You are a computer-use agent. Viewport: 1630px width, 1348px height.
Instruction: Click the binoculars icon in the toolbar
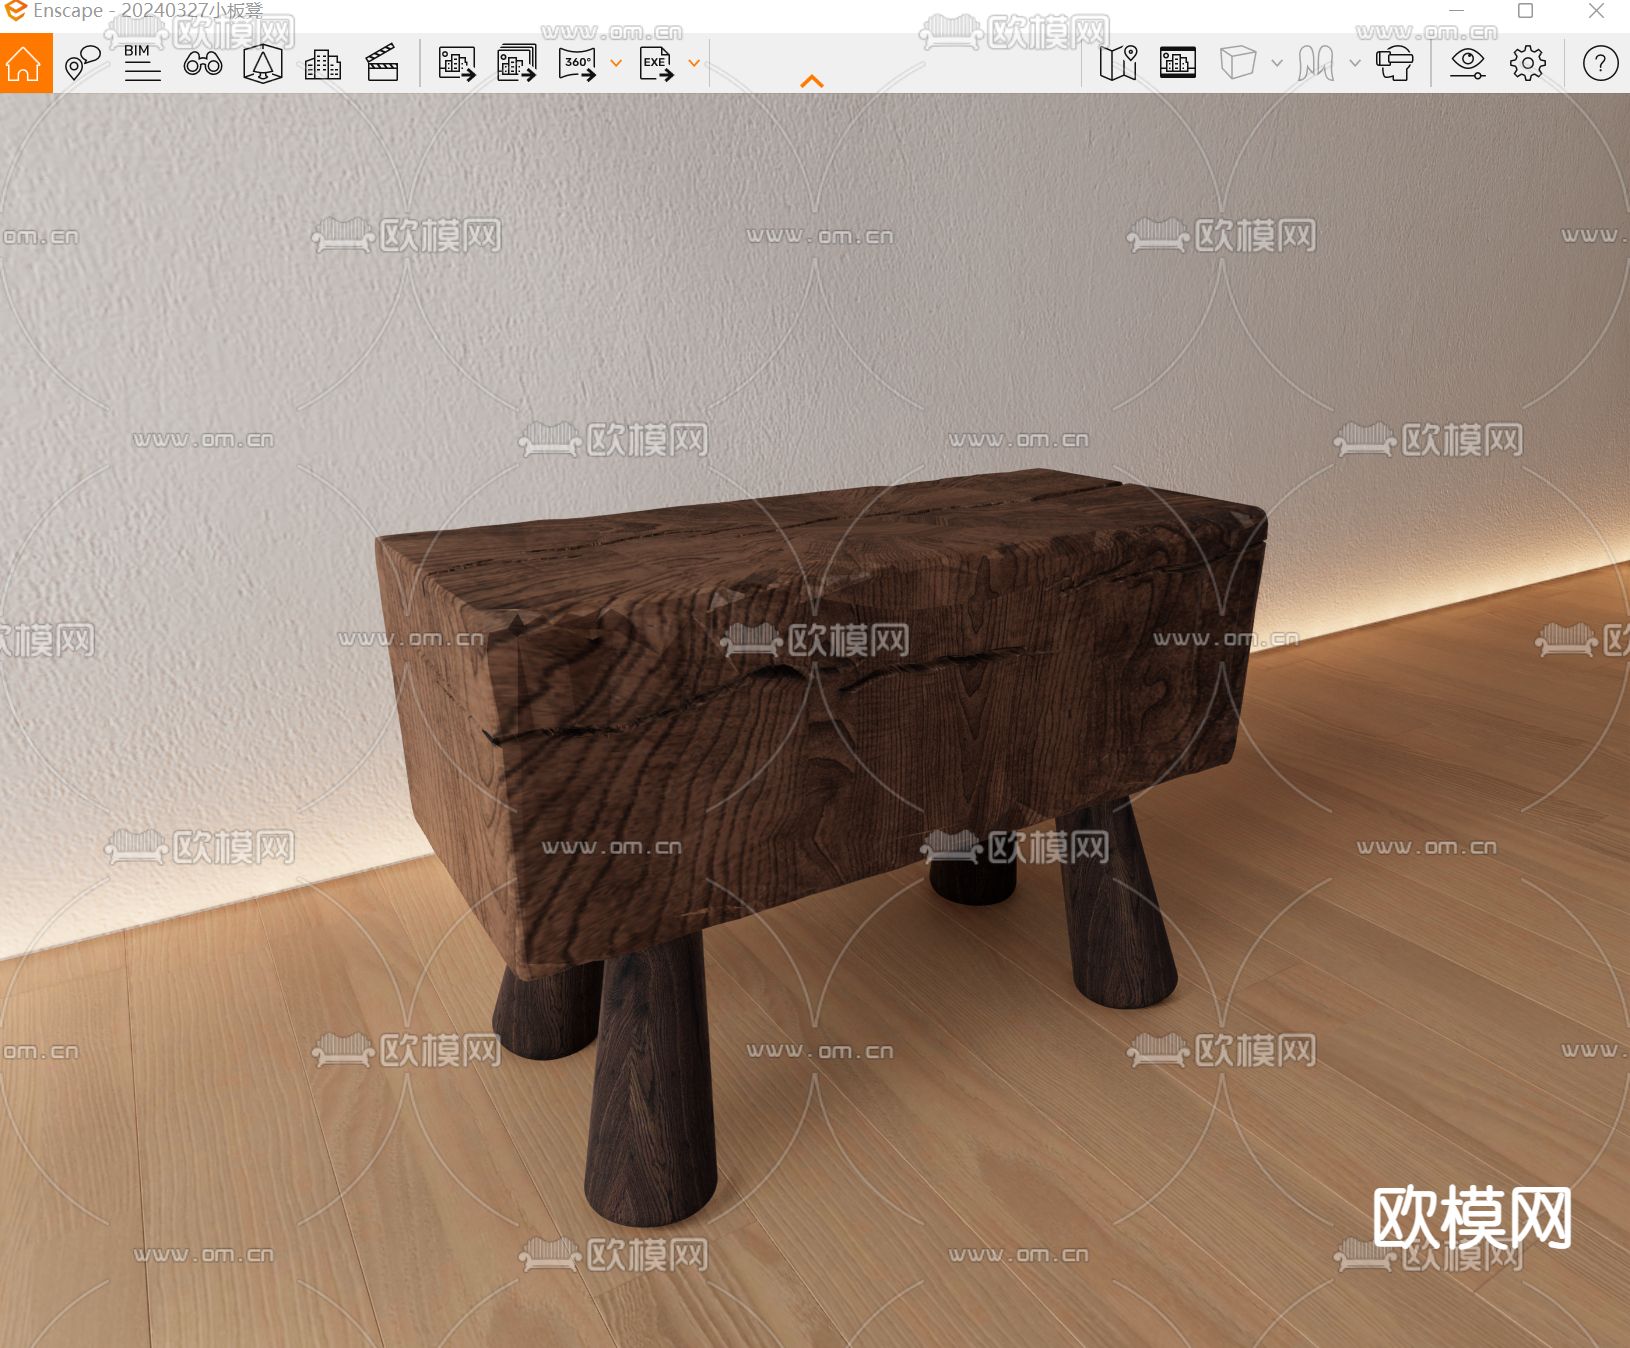click(x=203, y=64)
